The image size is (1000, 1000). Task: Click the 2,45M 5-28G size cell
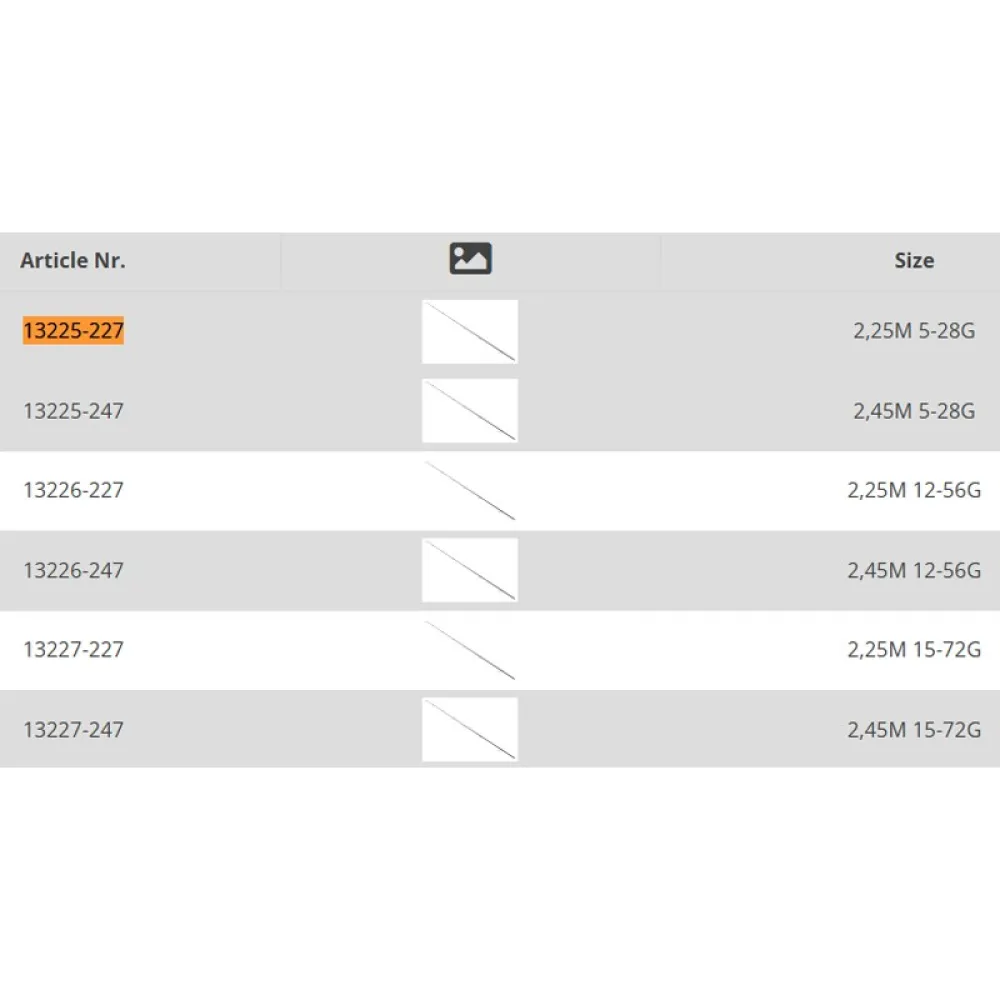click(914, 411)
